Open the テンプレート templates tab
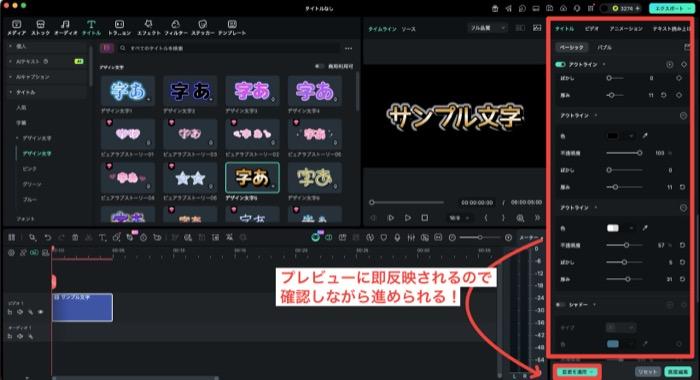700x380 pixels. [232, 27]
